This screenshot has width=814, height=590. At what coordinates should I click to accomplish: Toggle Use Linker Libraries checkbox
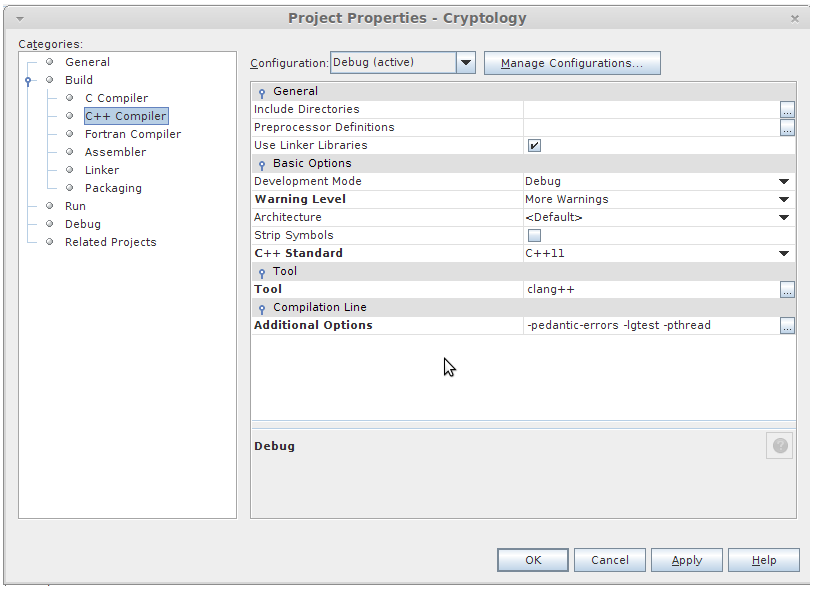coord(534,146)
